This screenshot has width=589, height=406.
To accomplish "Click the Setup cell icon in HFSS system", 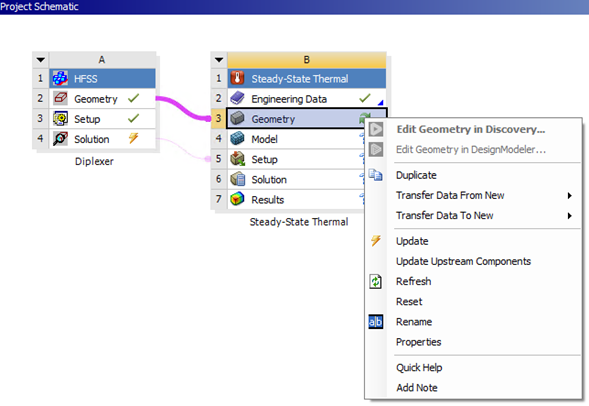I will (x=60, y=119).
